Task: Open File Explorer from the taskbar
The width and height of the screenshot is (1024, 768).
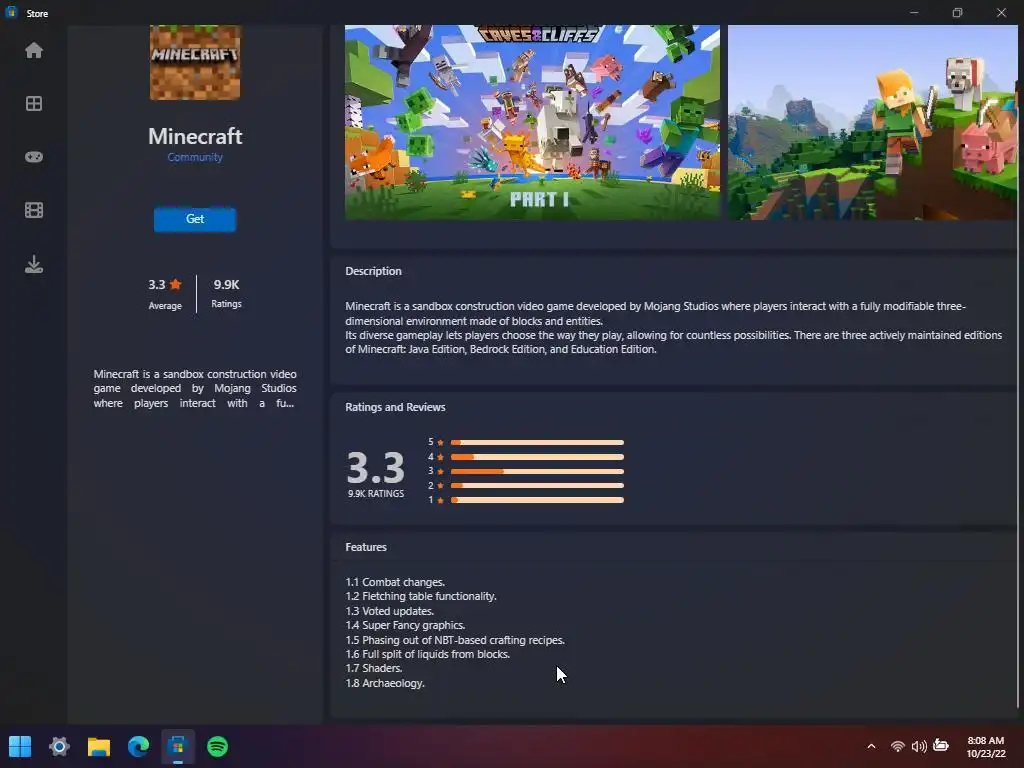Action: pyautogui.click(x=99, y=746)
